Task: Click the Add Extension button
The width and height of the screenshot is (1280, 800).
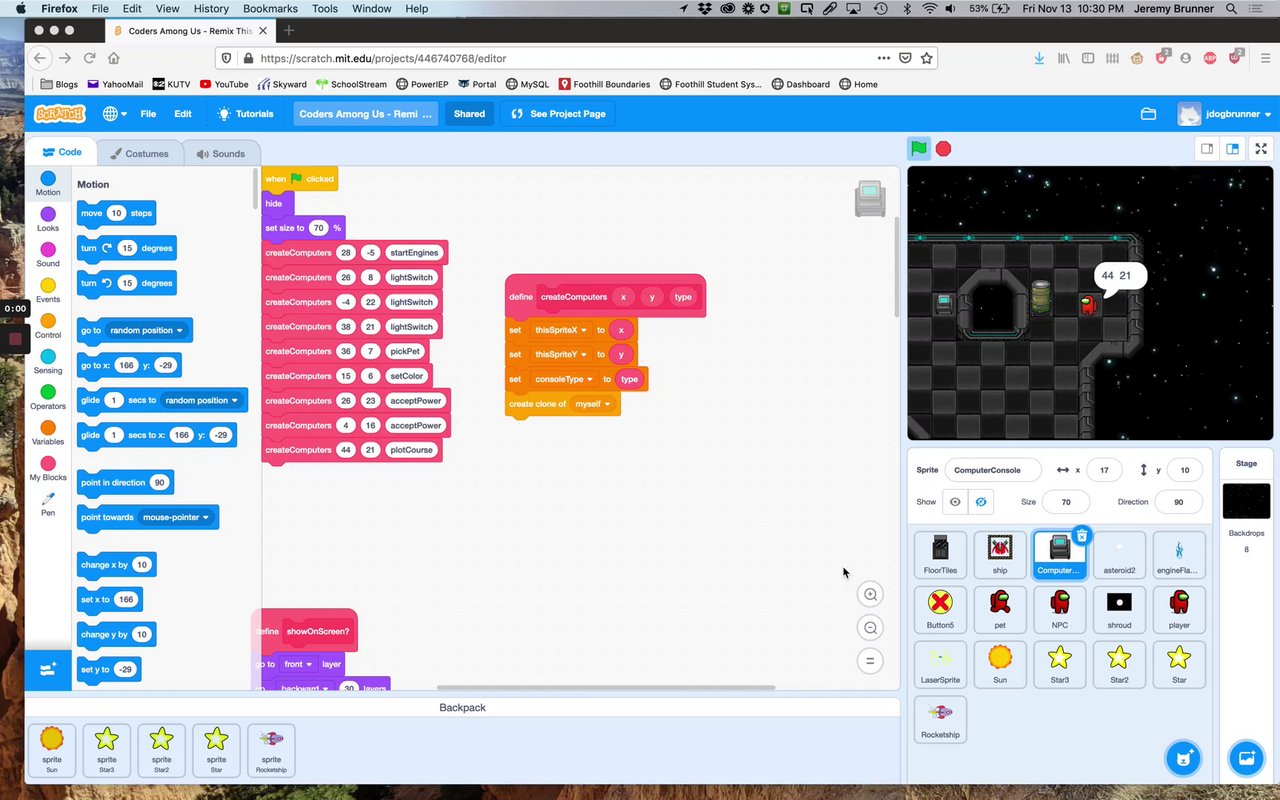Action: (48, 670)
